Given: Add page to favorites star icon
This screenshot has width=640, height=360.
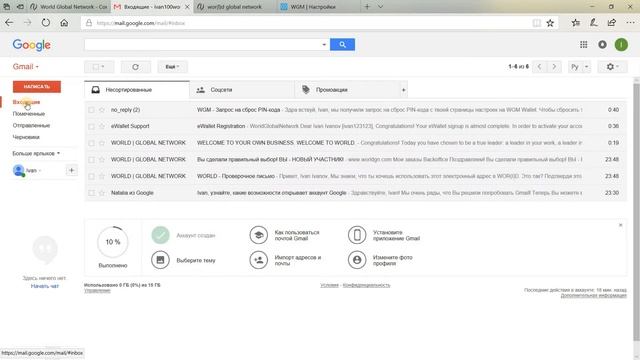Looking at the screenshot, I should click(x=550, y=23).
